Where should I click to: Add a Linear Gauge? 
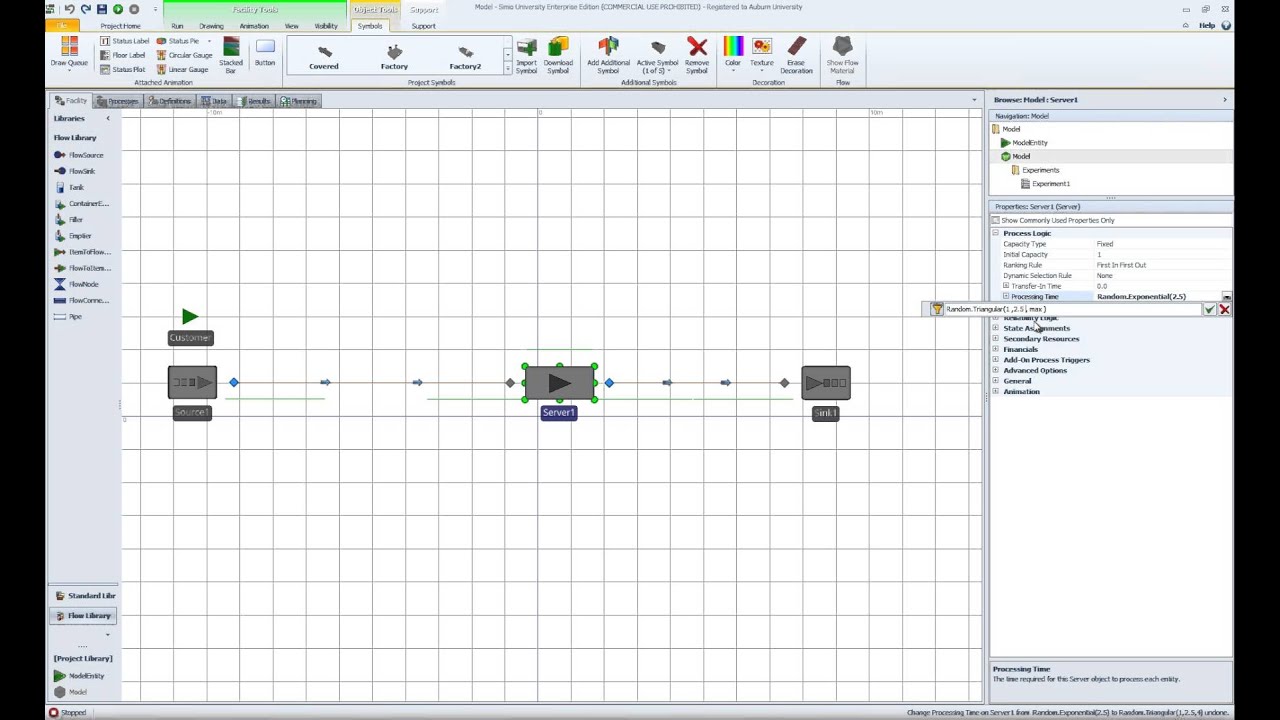pyautogui.click(x=182, y=69)
